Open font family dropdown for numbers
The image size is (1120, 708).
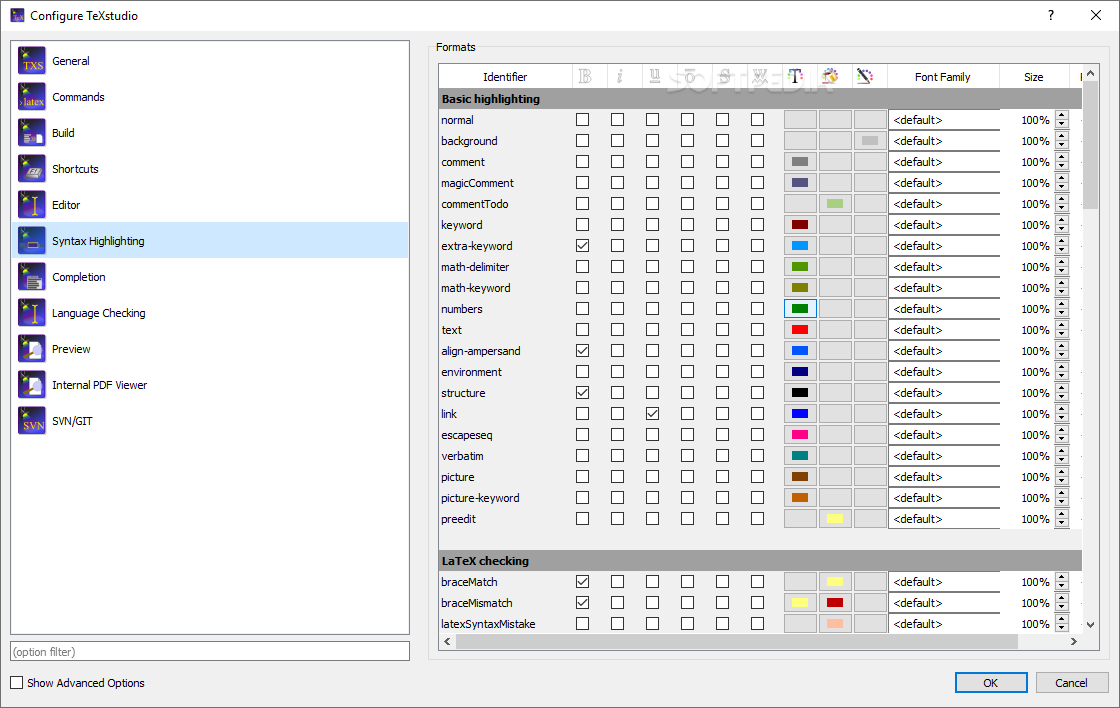944,309
